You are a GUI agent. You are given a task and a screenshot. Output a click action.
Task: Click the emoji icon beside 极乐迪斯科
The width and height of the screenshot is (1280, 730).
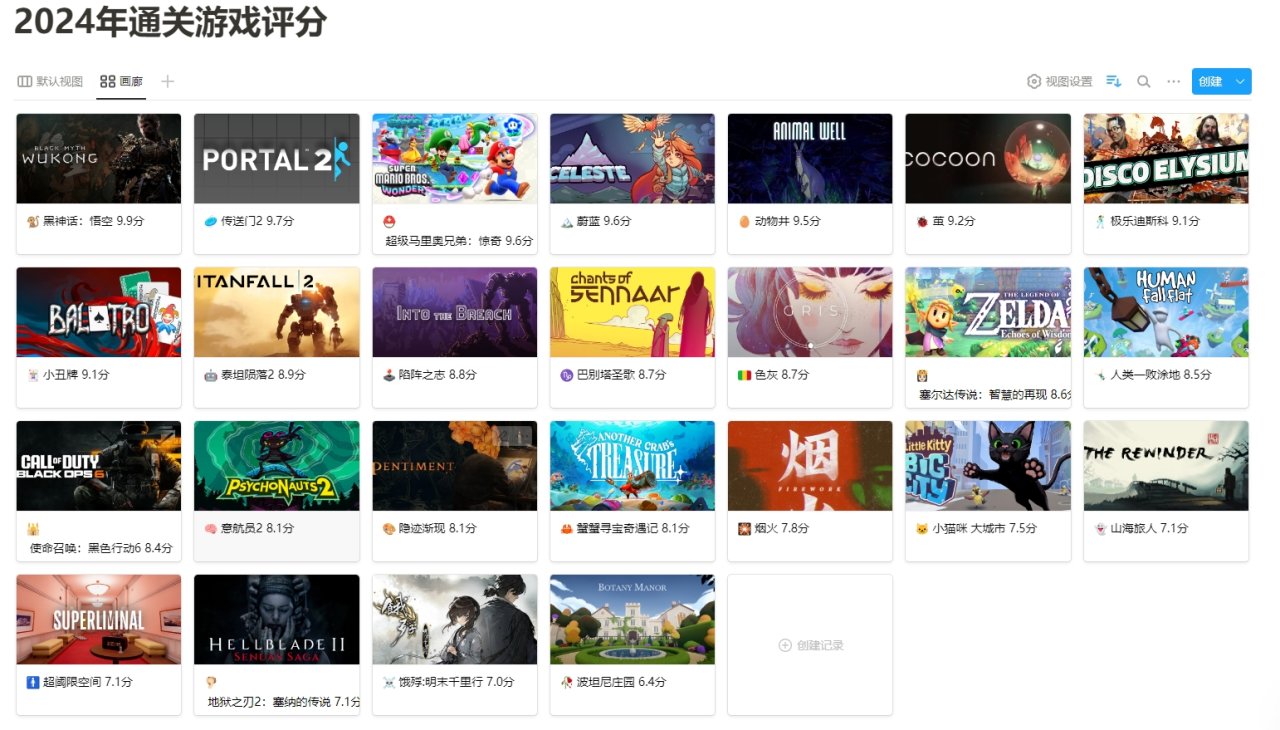(x=1100, y=221)
